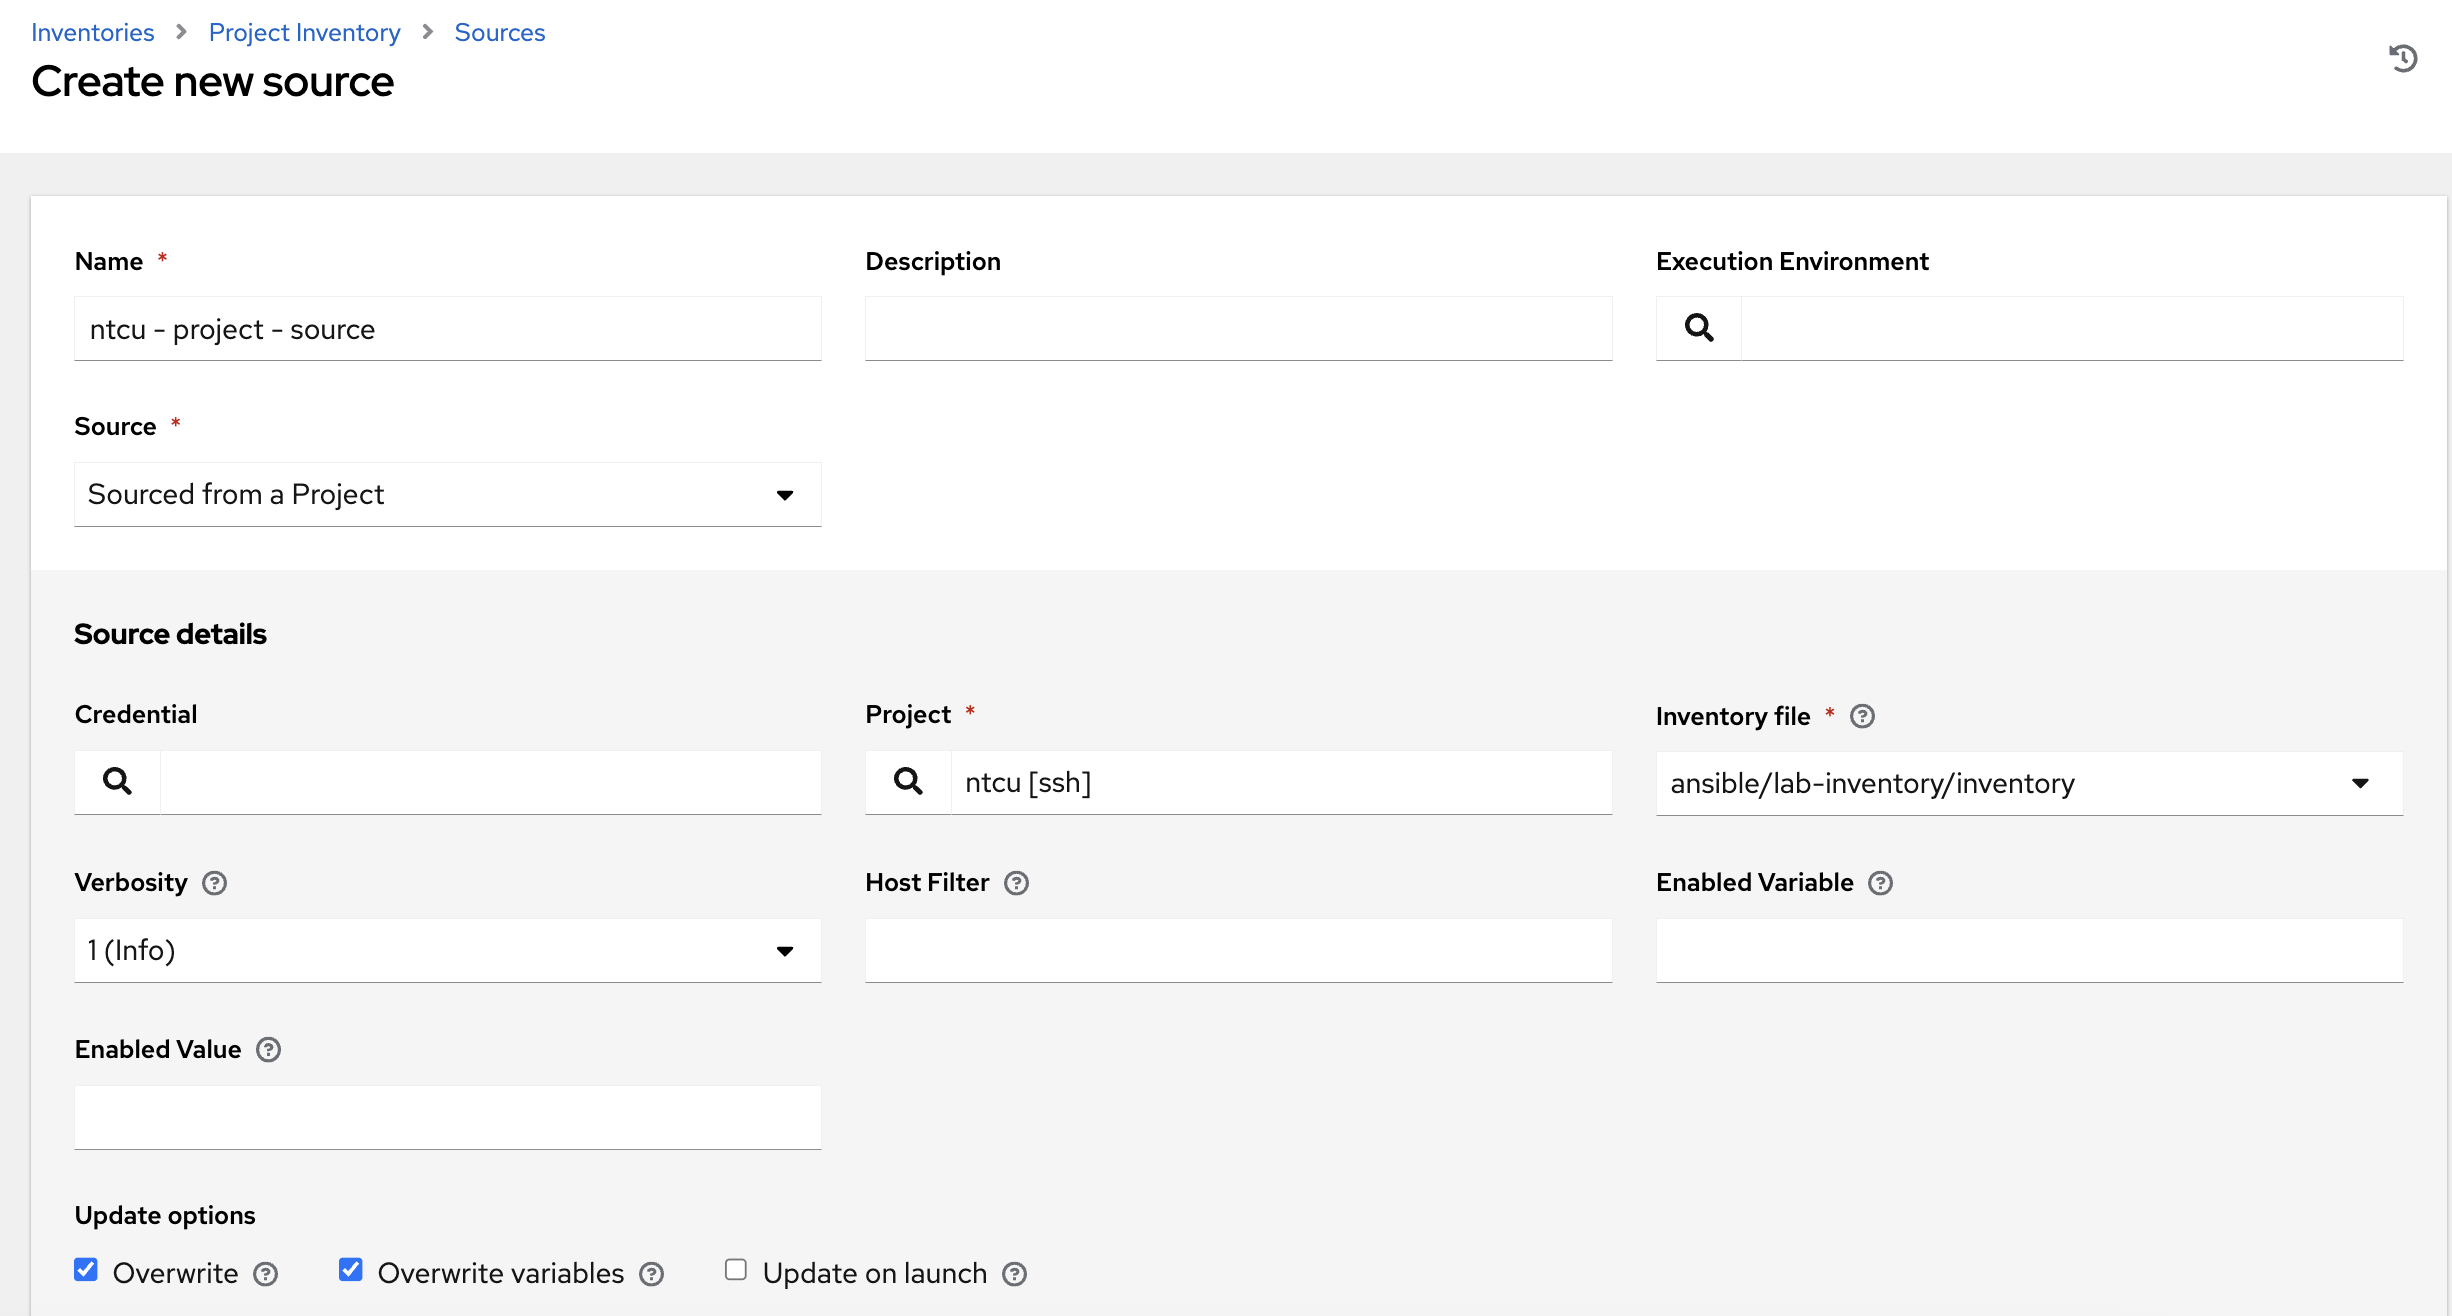Open Project Inventory breadcrumb link

[304, 32]
